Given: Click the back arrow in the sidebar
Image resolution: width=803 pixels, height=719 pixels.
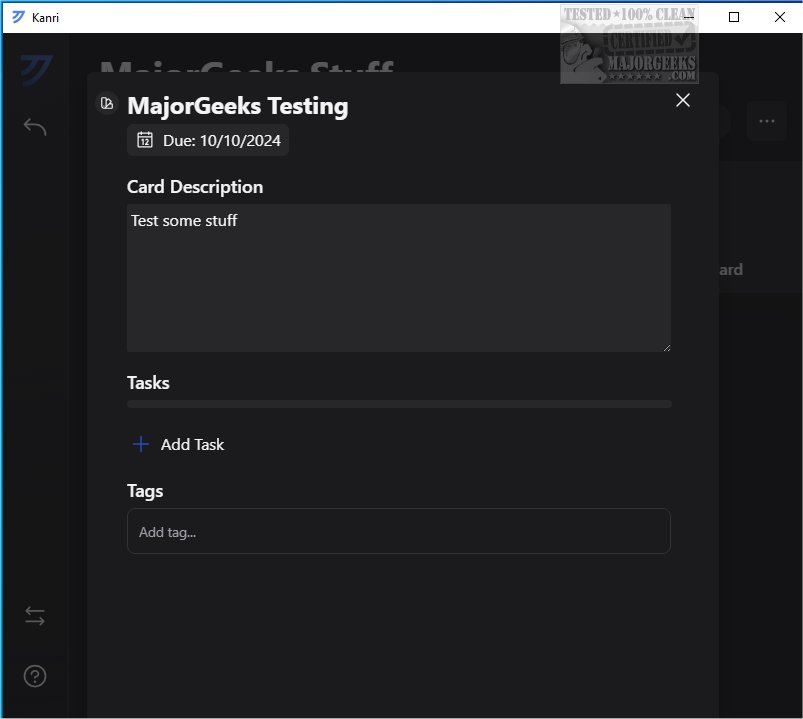Looking at the screenshot, I should (x=35, y=127).
